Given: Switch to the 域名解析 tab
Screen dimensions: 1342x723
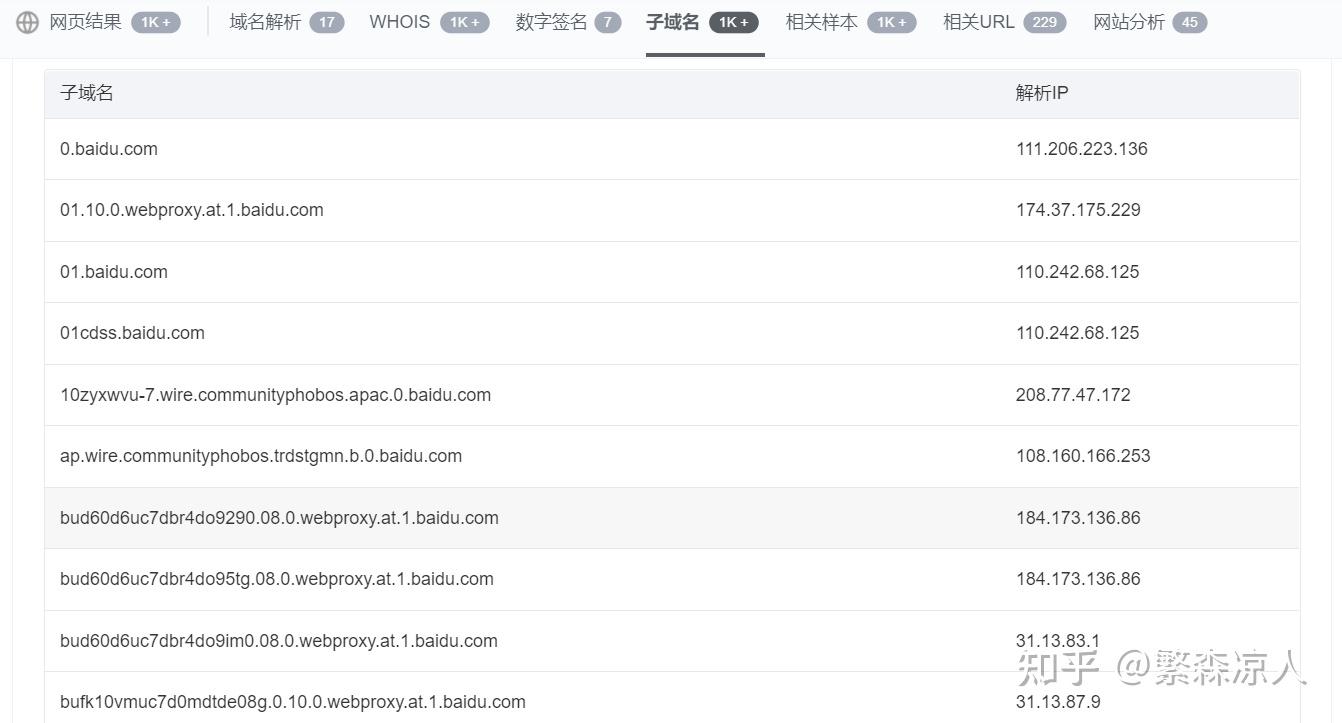Looking at the screenshot, I should (286, 22).
